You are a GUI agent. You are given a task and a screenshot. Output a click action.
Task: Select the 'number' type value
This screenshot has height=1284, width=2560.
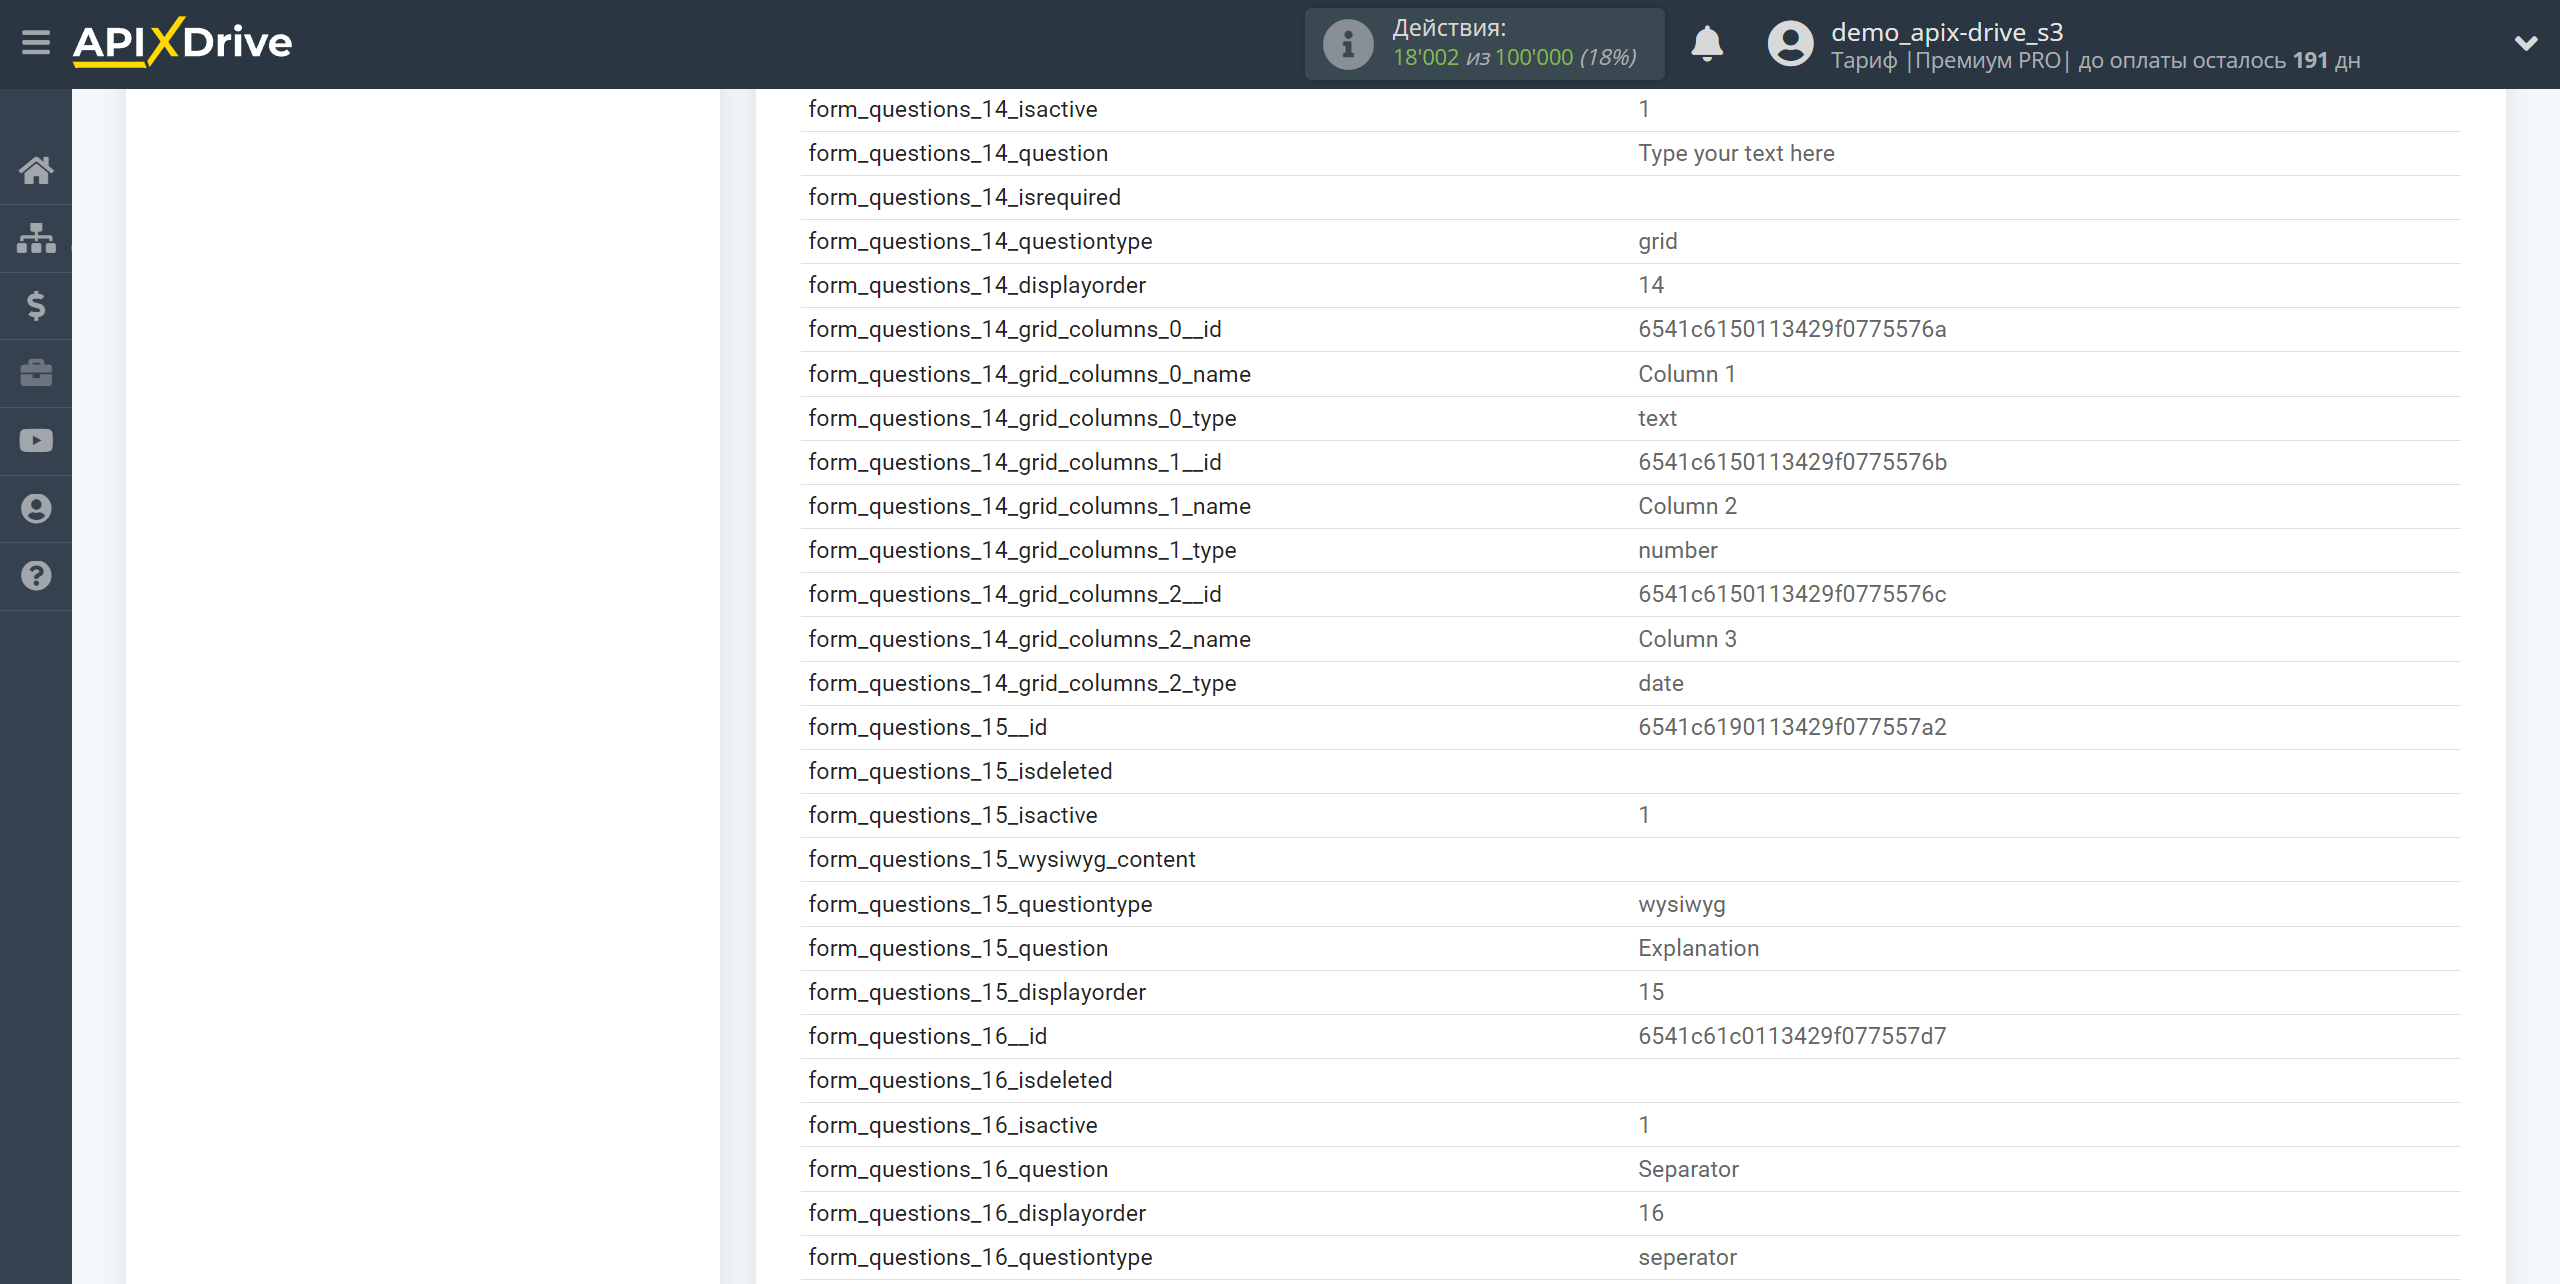[1677, 550]
